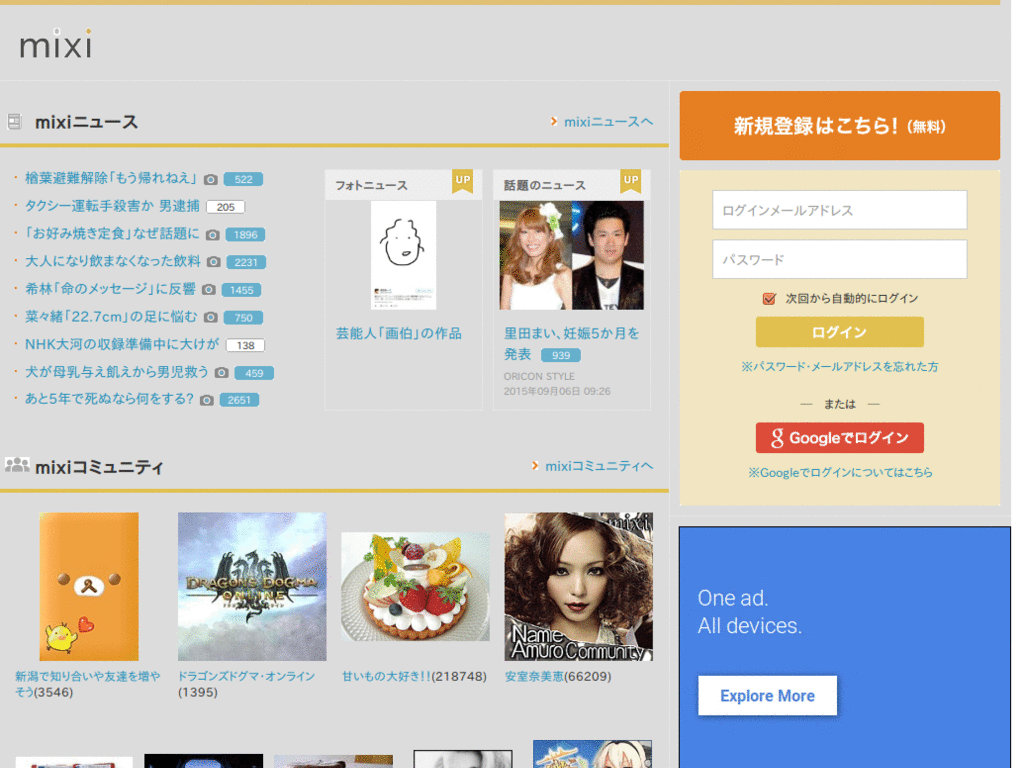Open headline 菜々緒「22.7cm」の足に悩む
This screenshot has height=768, width=1024.
[111, 316]
